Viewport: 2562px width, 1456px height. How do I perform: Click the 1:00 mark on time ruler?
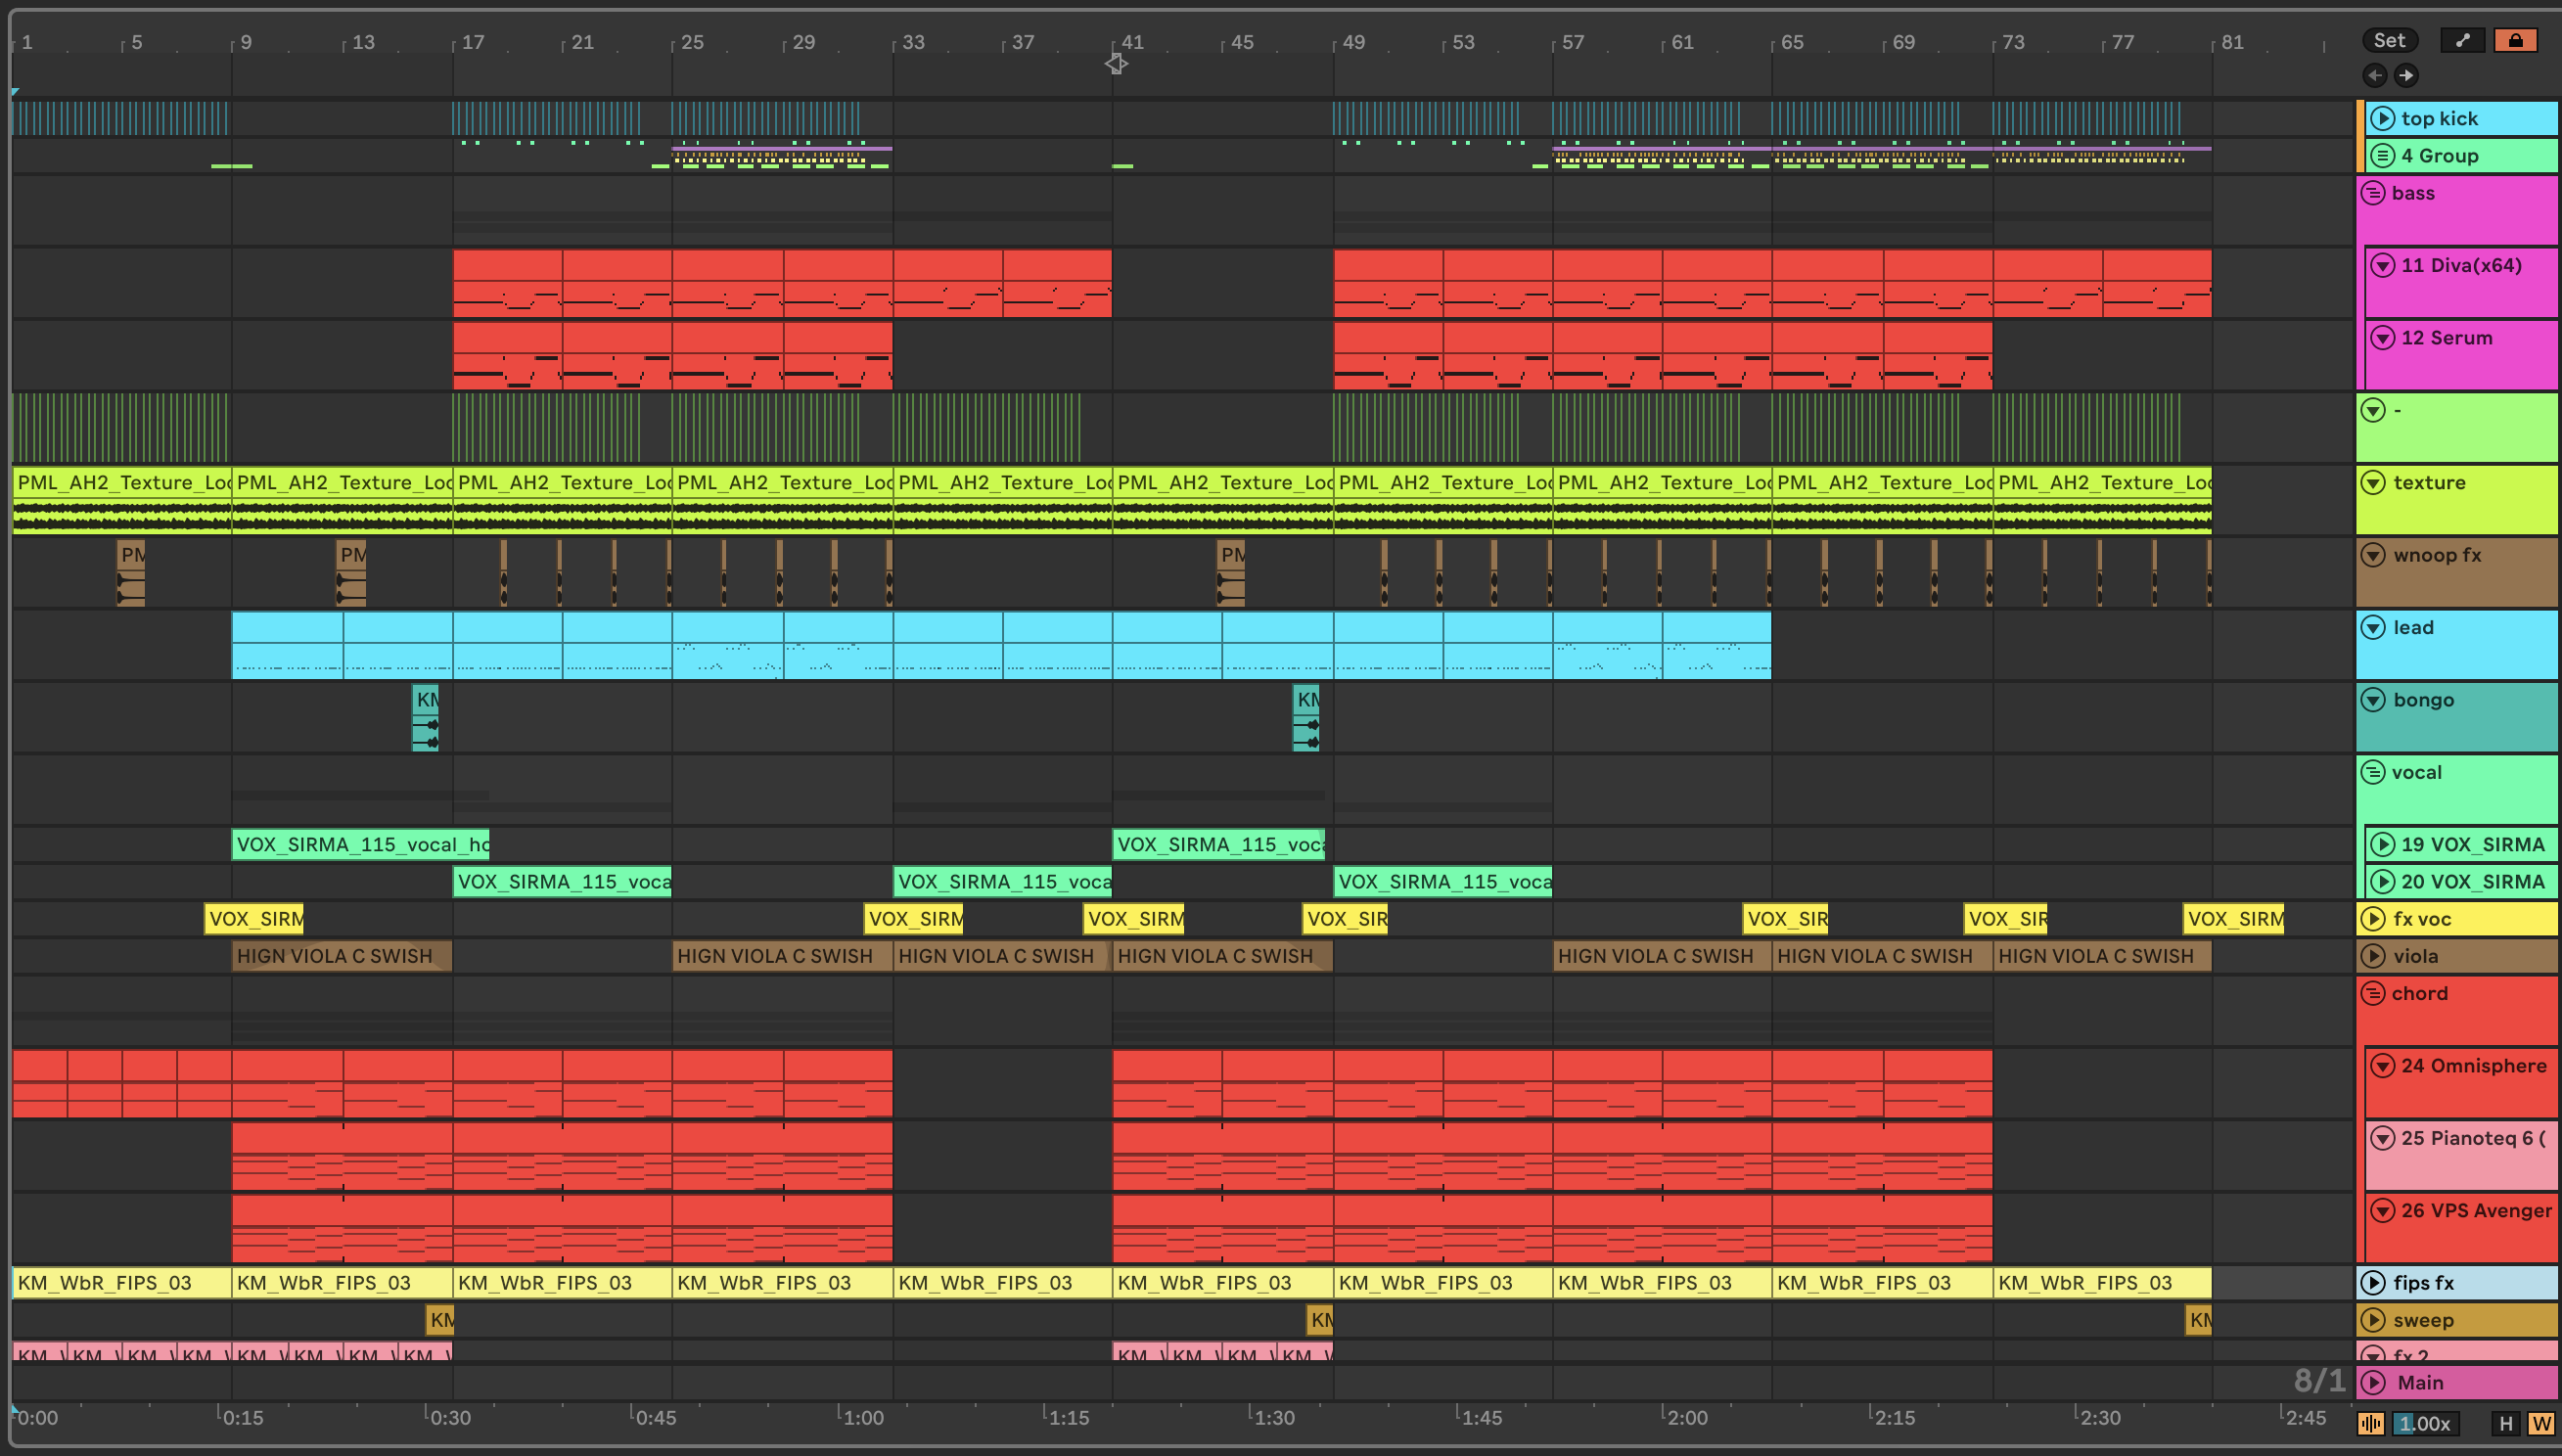[863, 1418]
